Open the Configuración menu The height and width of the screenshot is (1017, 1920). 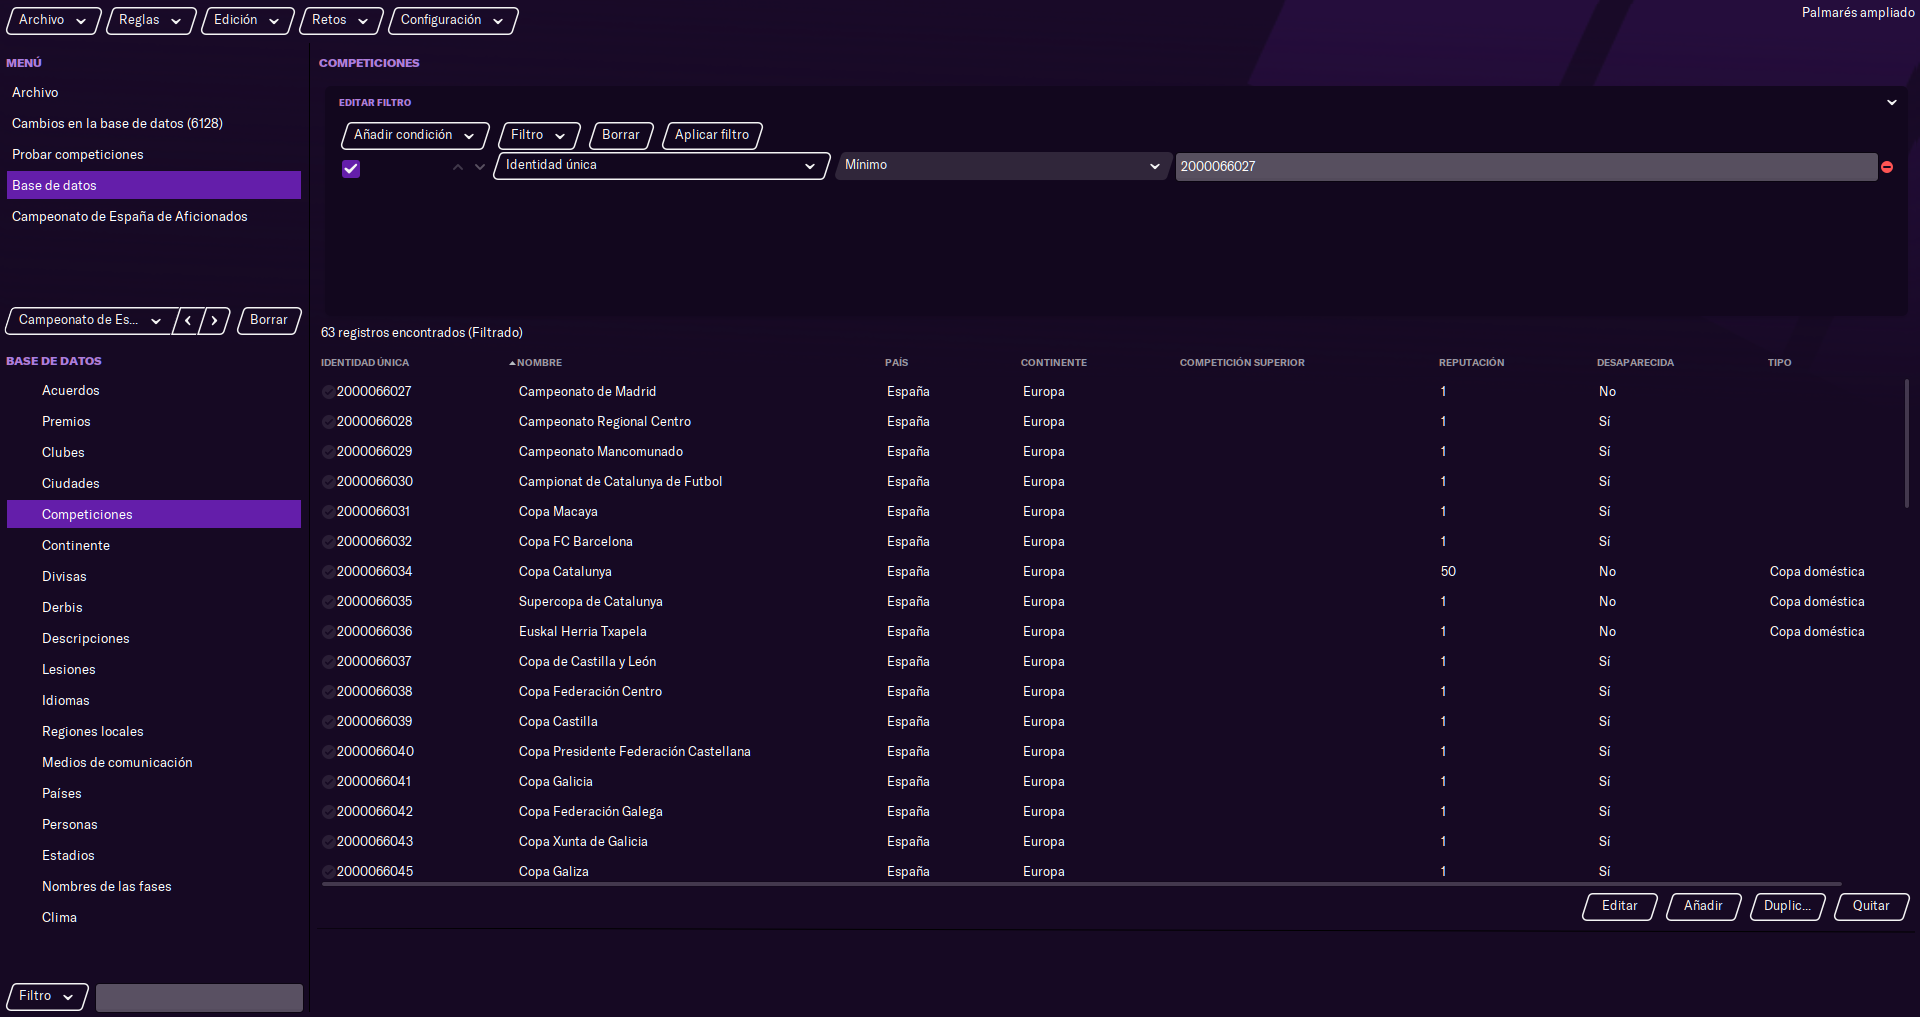(452, 20)
